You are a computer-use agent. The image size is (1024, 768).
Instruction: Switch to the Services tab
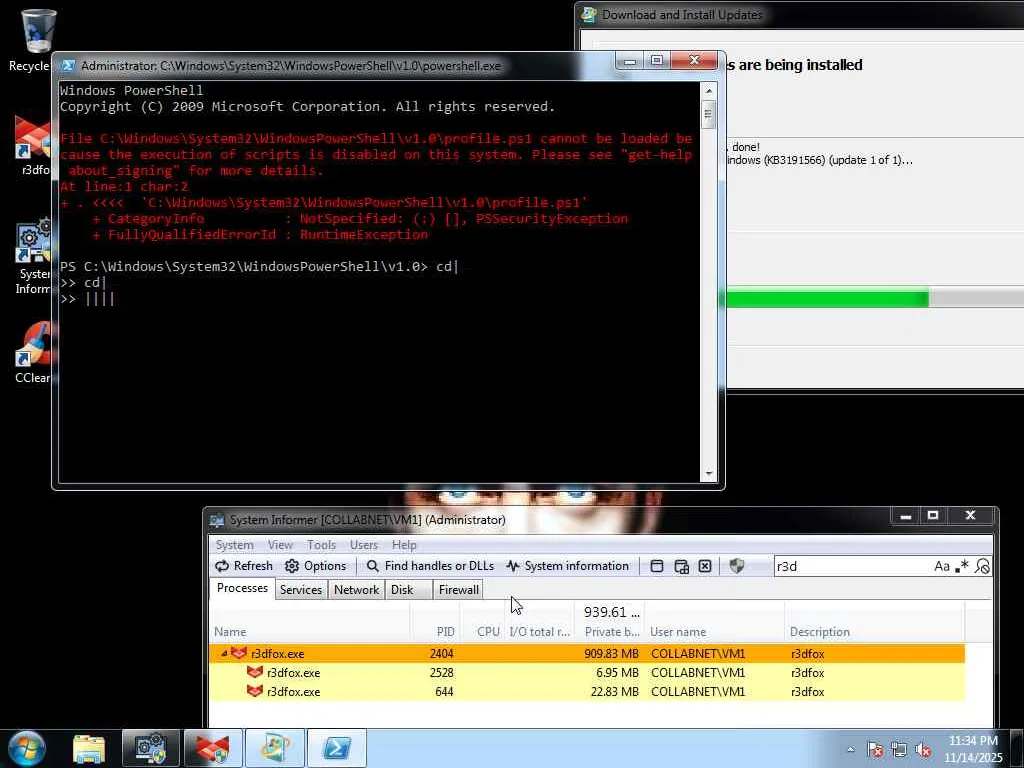300,590
